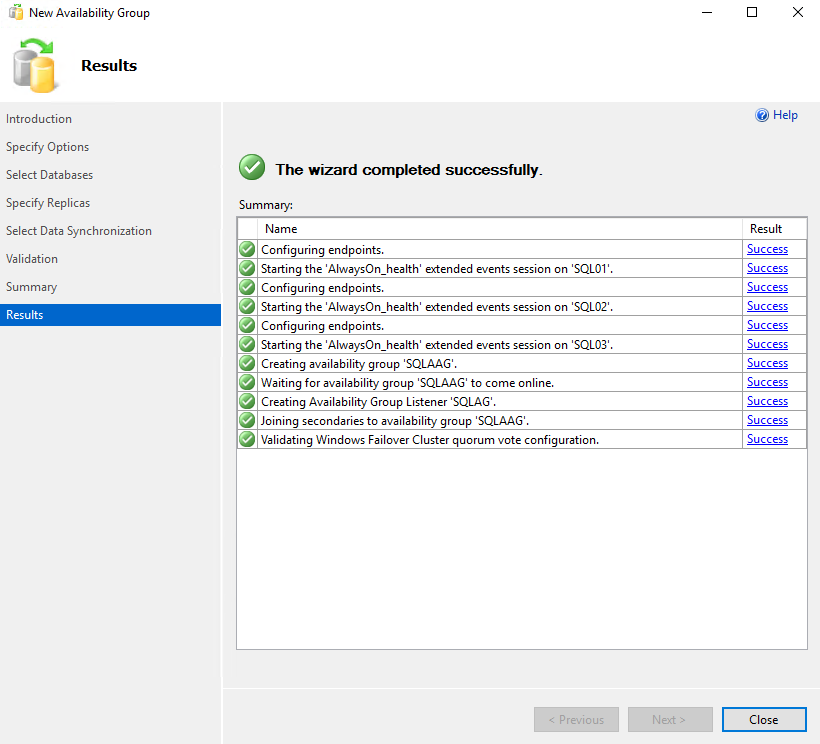The height and width of the screenshot is (744, 820).
Task: Click the status icon for the quorum vote validation row
Action: point(247,439)
